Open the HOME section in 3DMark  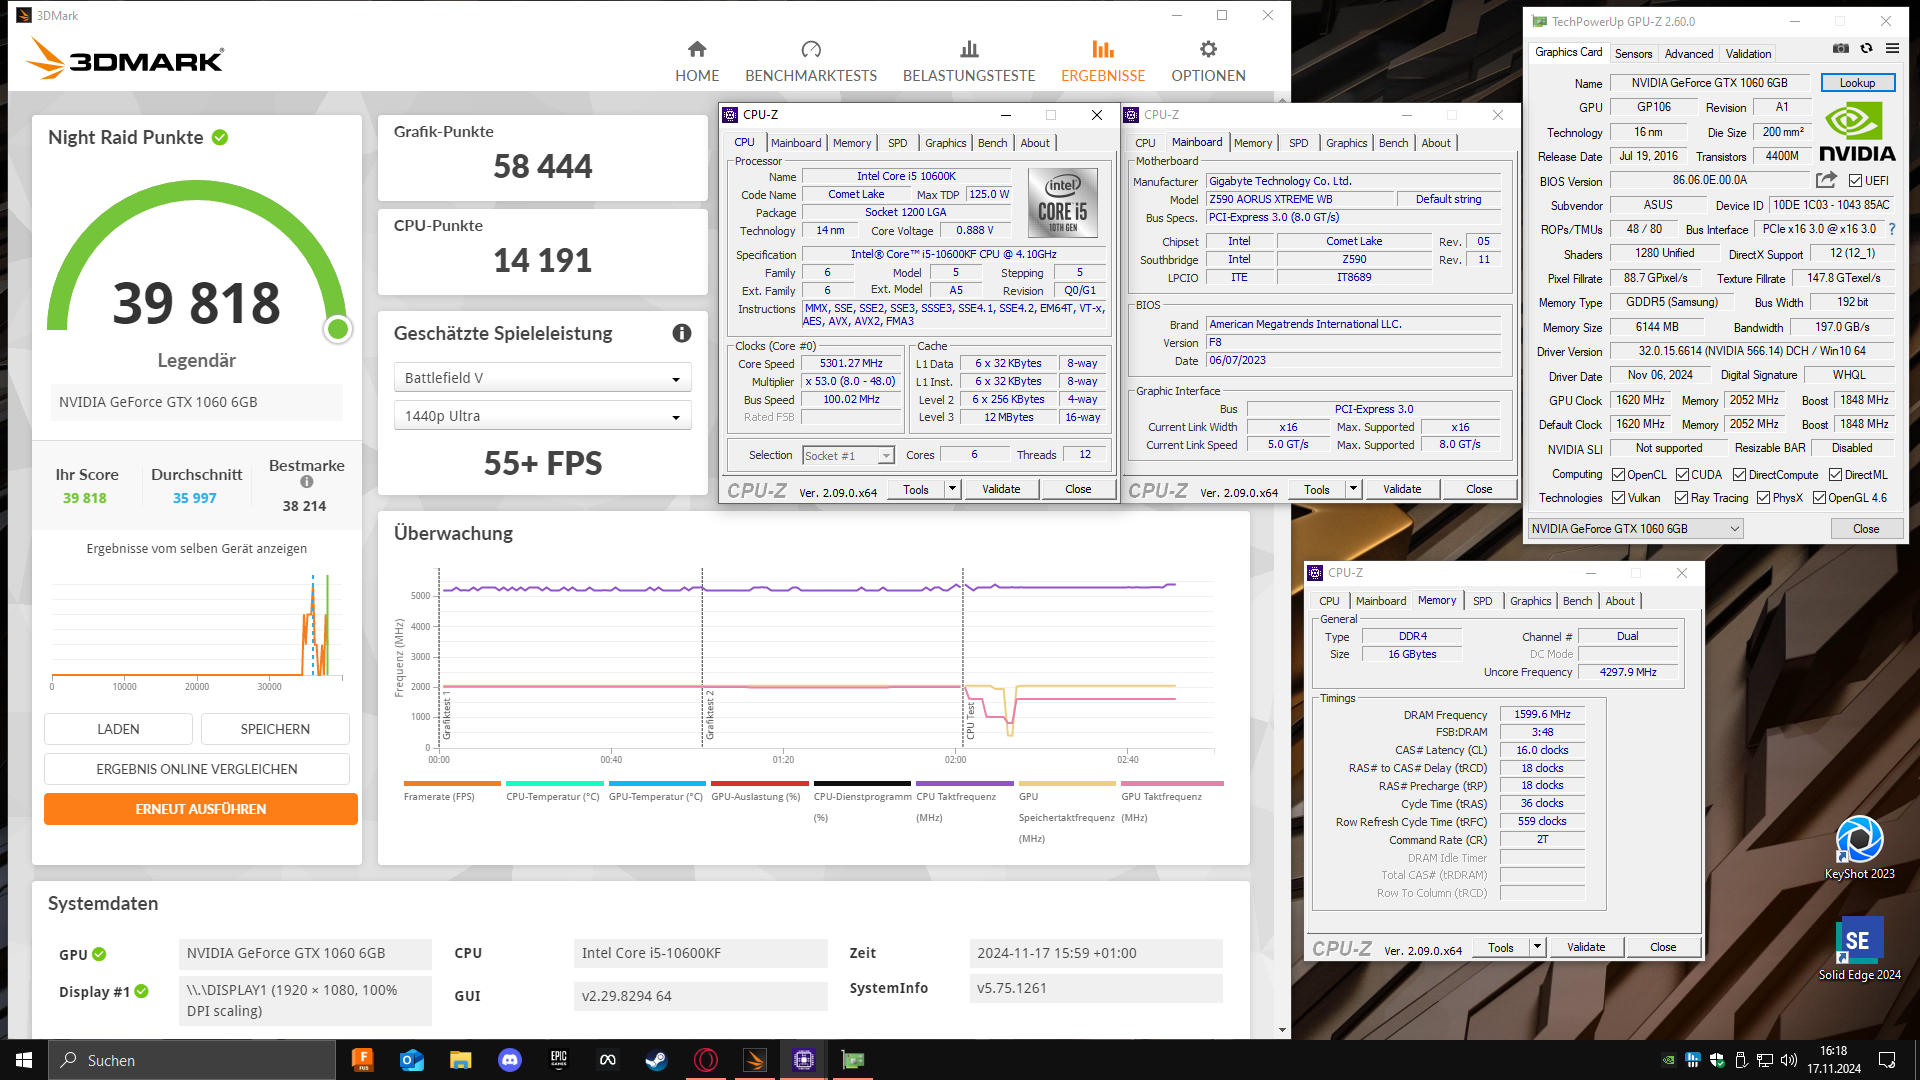697,62
